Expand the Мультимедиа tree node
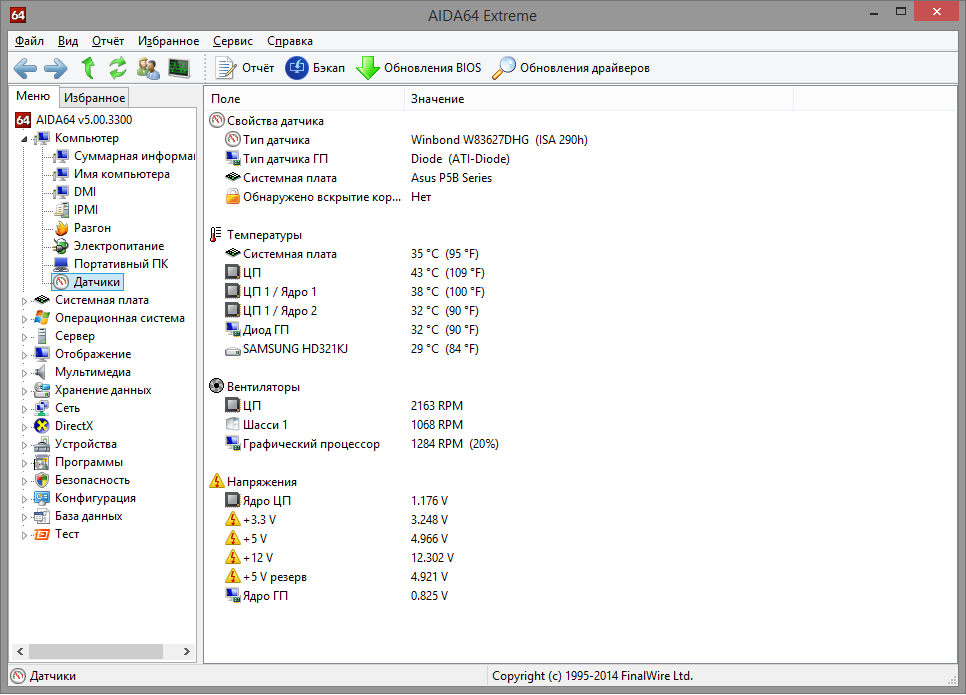The width and height of the screenshot is (966, 695). 24,373
